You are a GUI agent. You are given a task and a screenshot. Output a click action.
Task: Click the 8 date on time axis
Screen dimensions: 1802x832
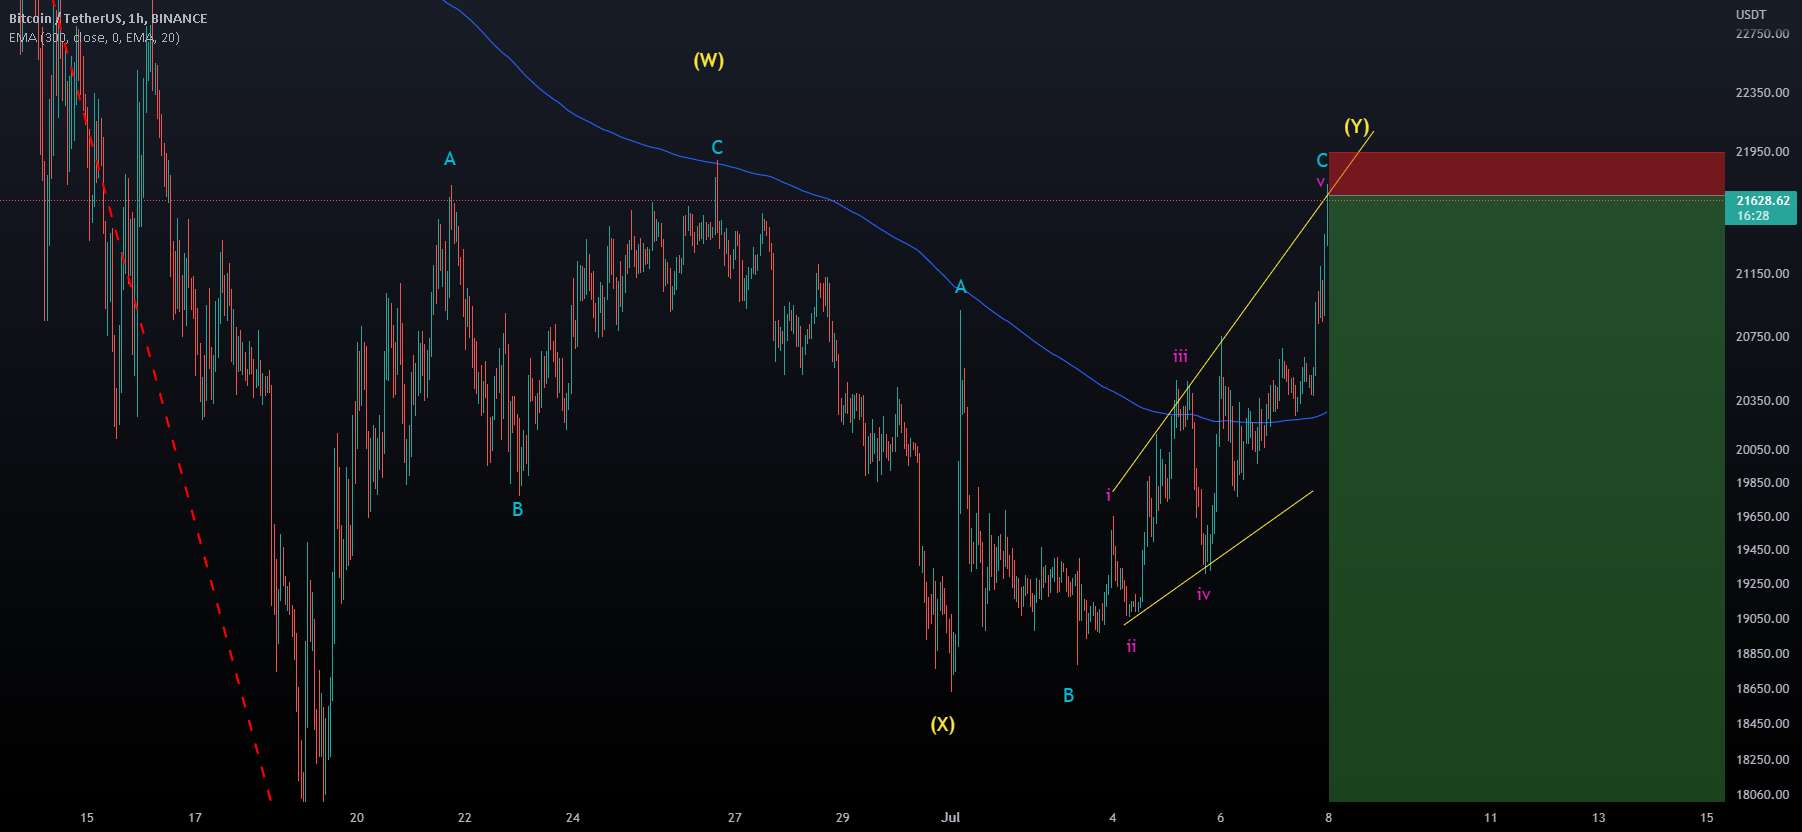pos(1328,817)
